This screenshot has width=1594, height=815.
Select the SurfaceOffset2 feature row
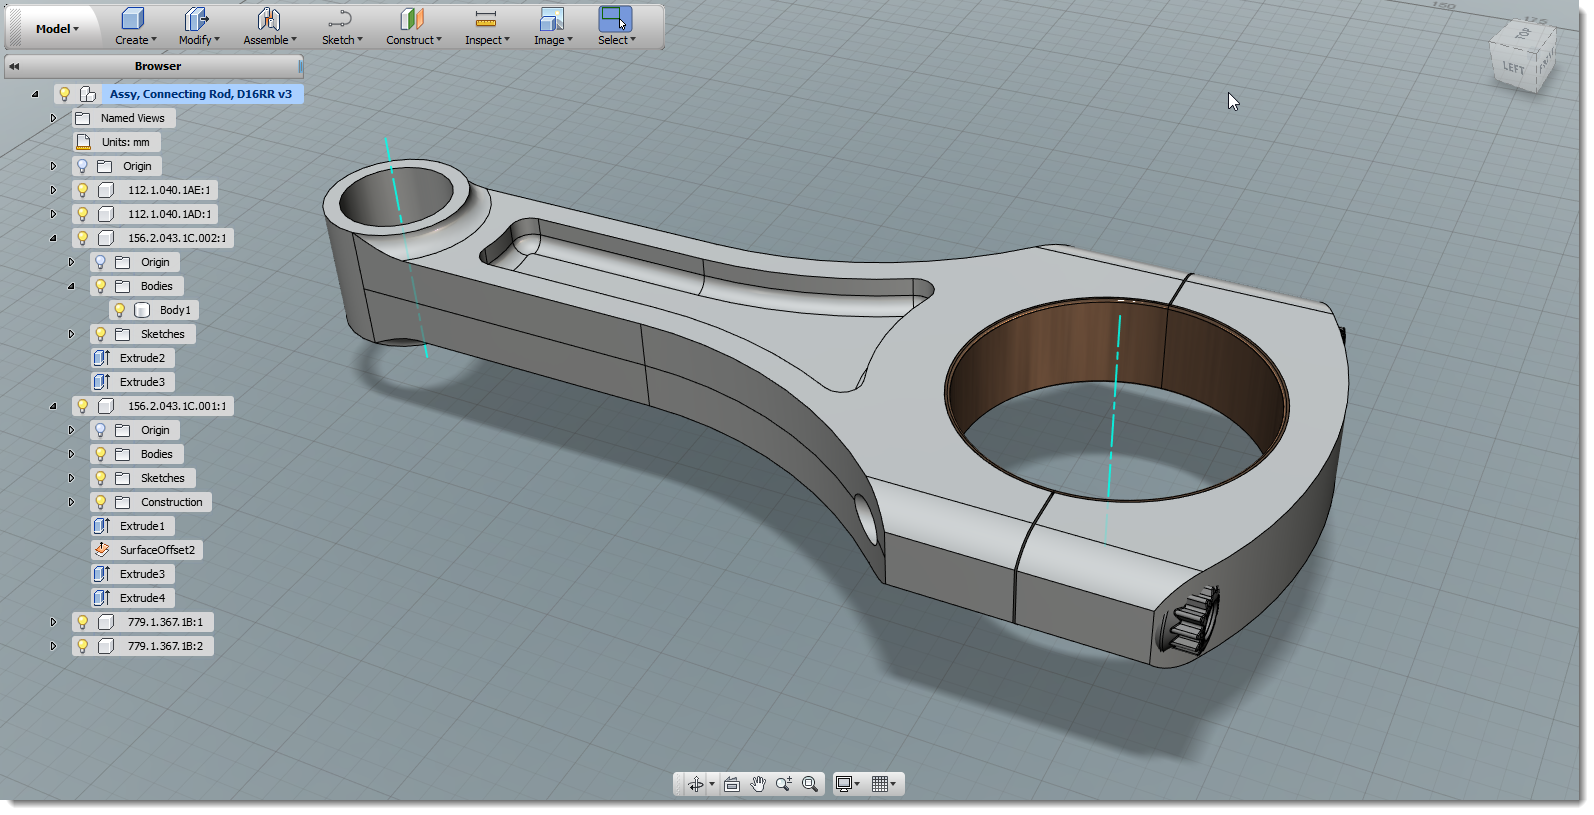[x=147, y=550]
